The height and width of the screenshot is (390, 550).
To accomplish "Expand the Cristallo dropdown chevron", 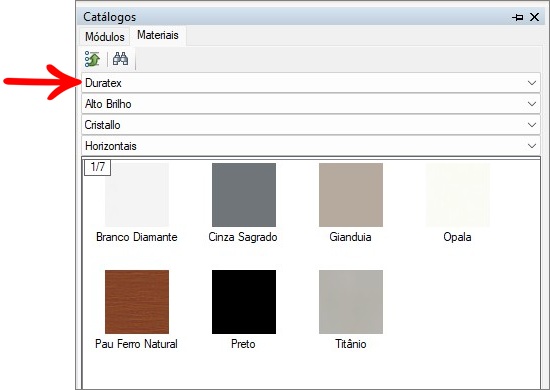I will click(532, 125).
